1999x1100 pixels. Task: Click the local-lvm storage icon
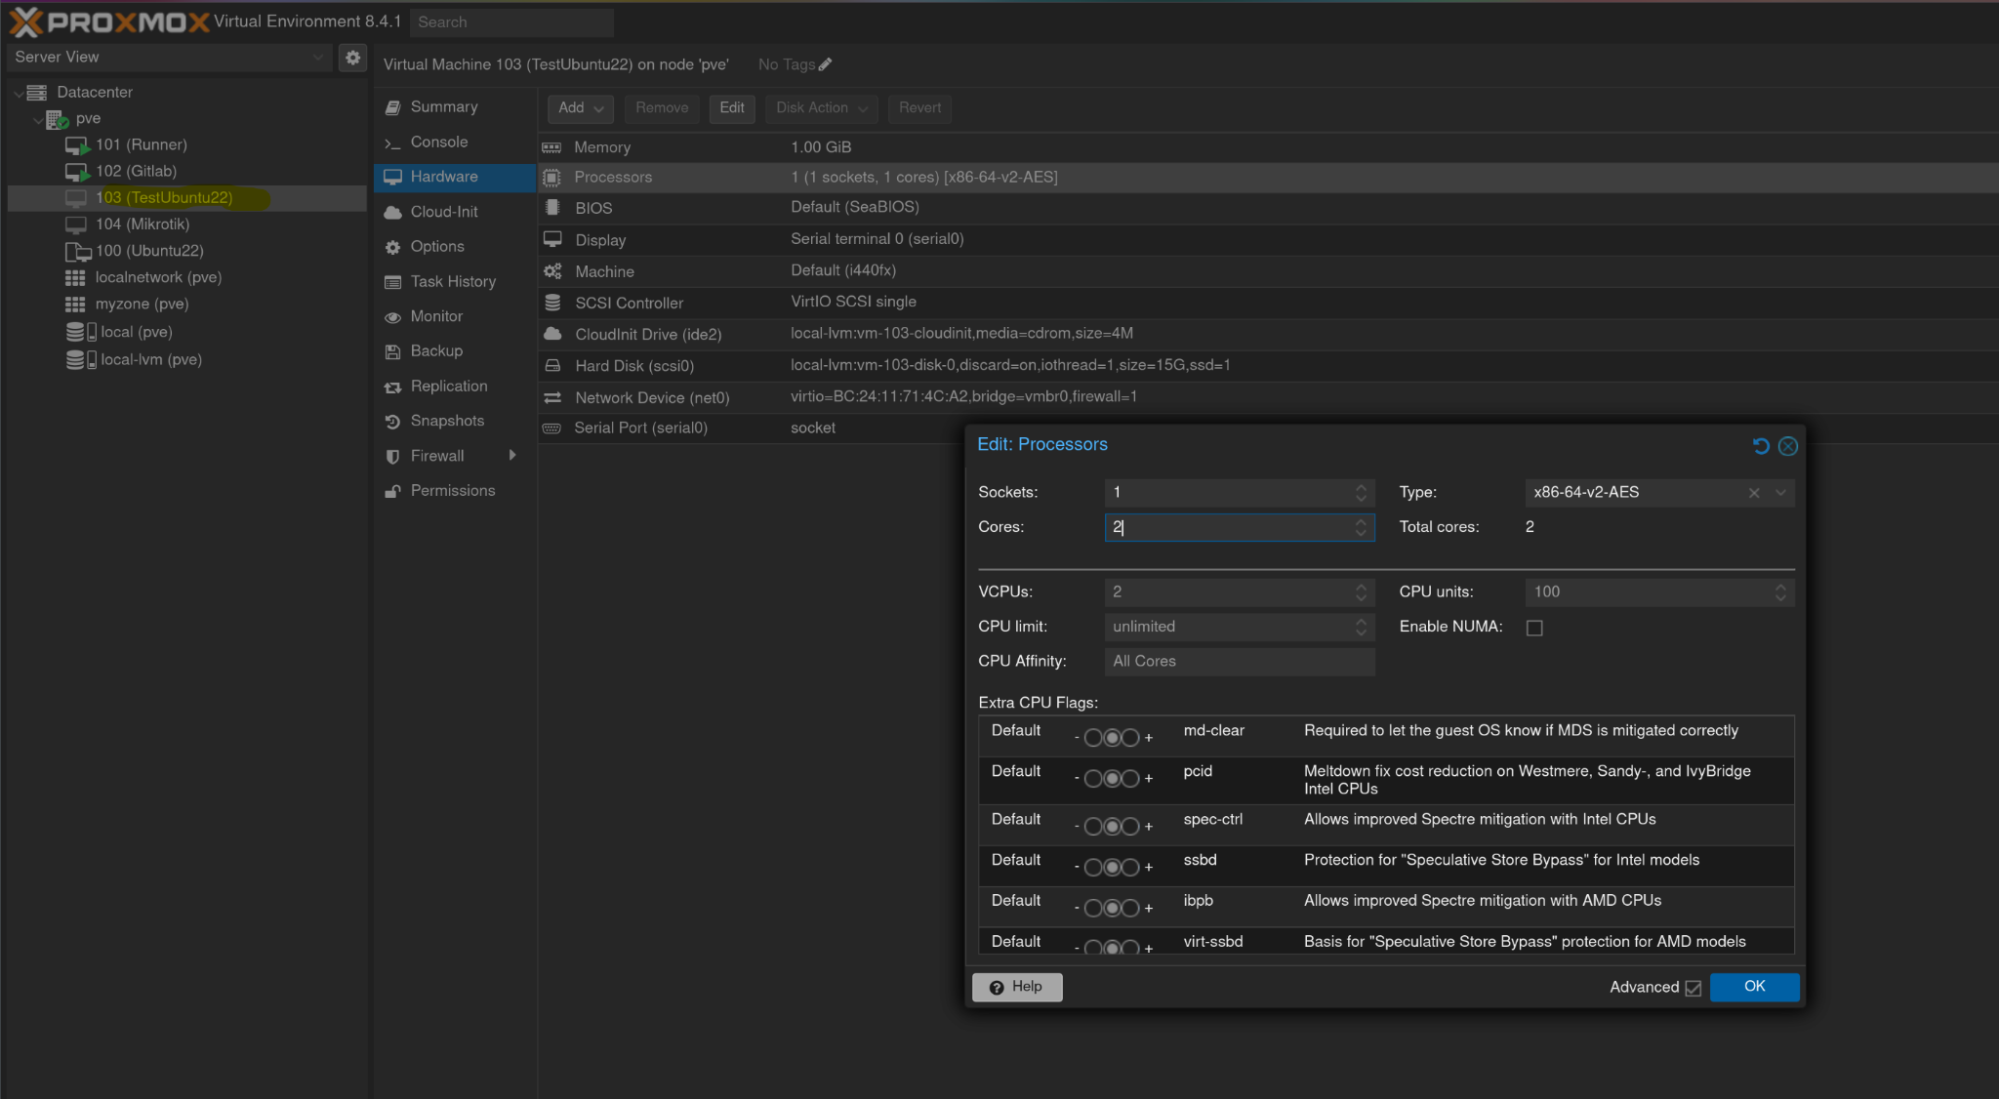(x=81, y=360)
